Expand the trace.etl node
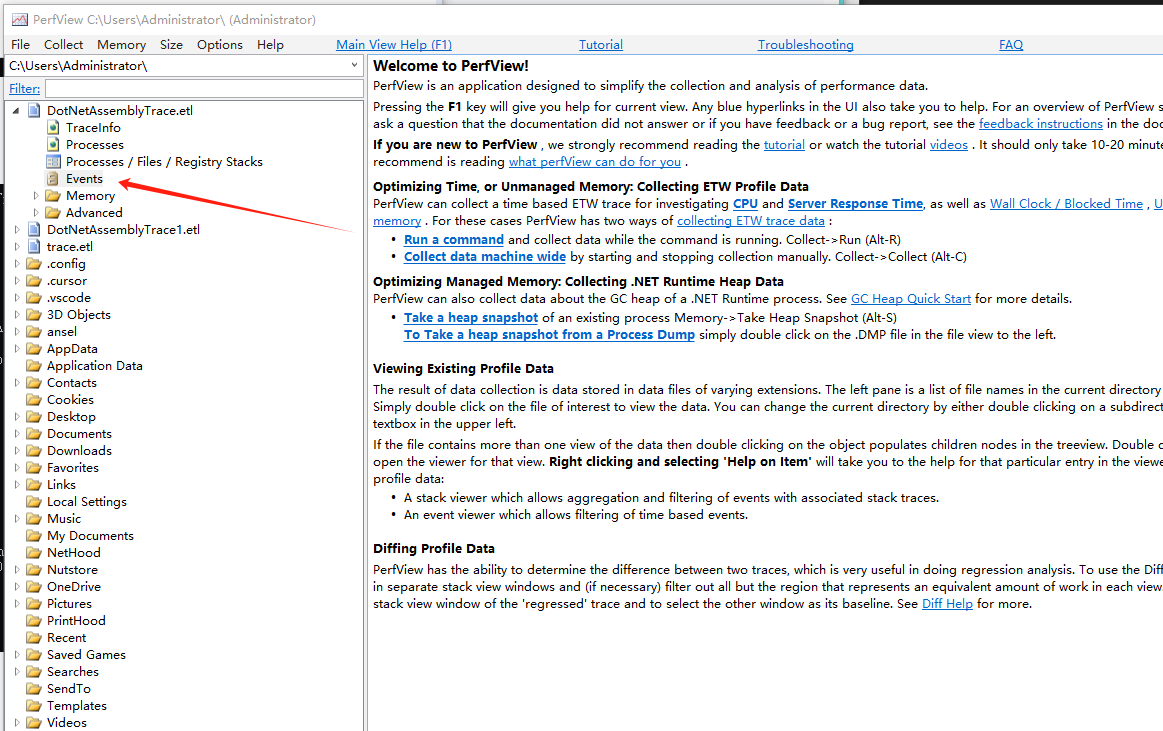This screenshot has width=1163, height=731. click(x=17, y=247)
